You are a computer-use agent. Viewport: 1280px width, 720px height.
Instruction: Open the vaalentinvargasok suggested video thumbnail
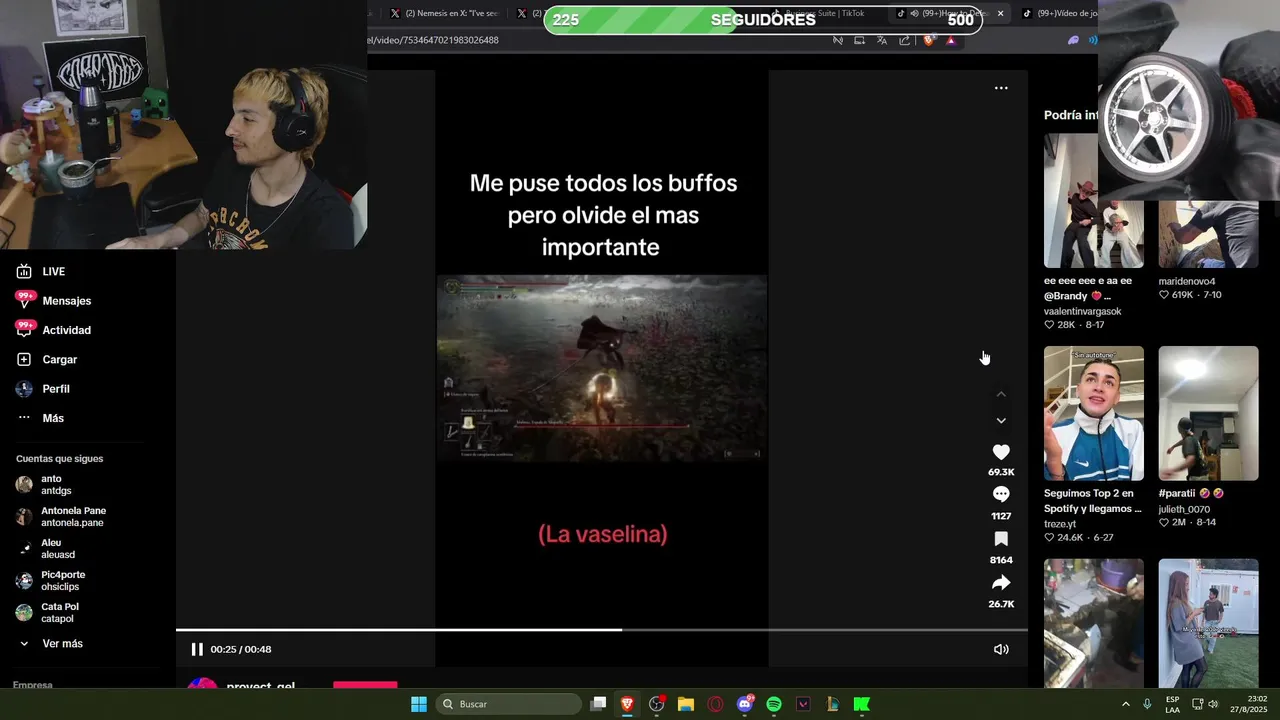[1094, 201]
